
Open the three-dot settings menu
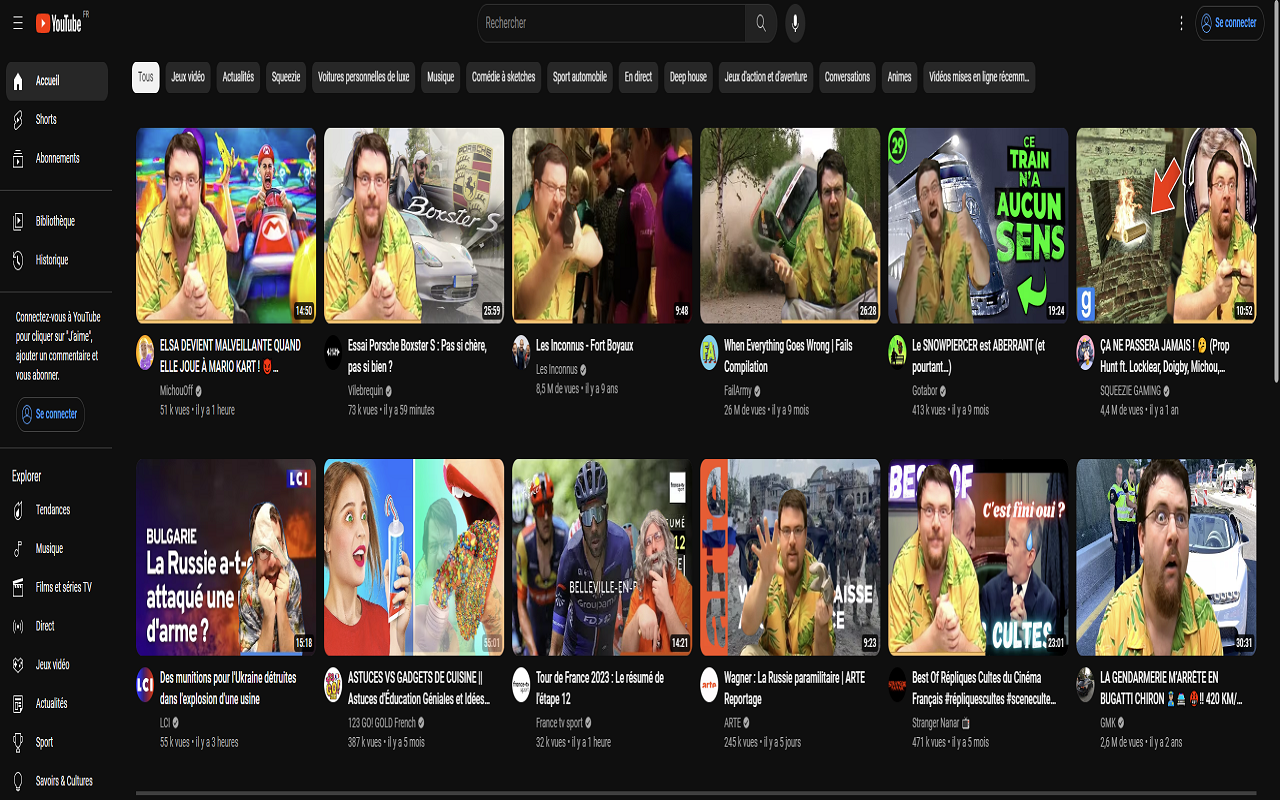pyautogui.click(x=1181, y=23)
